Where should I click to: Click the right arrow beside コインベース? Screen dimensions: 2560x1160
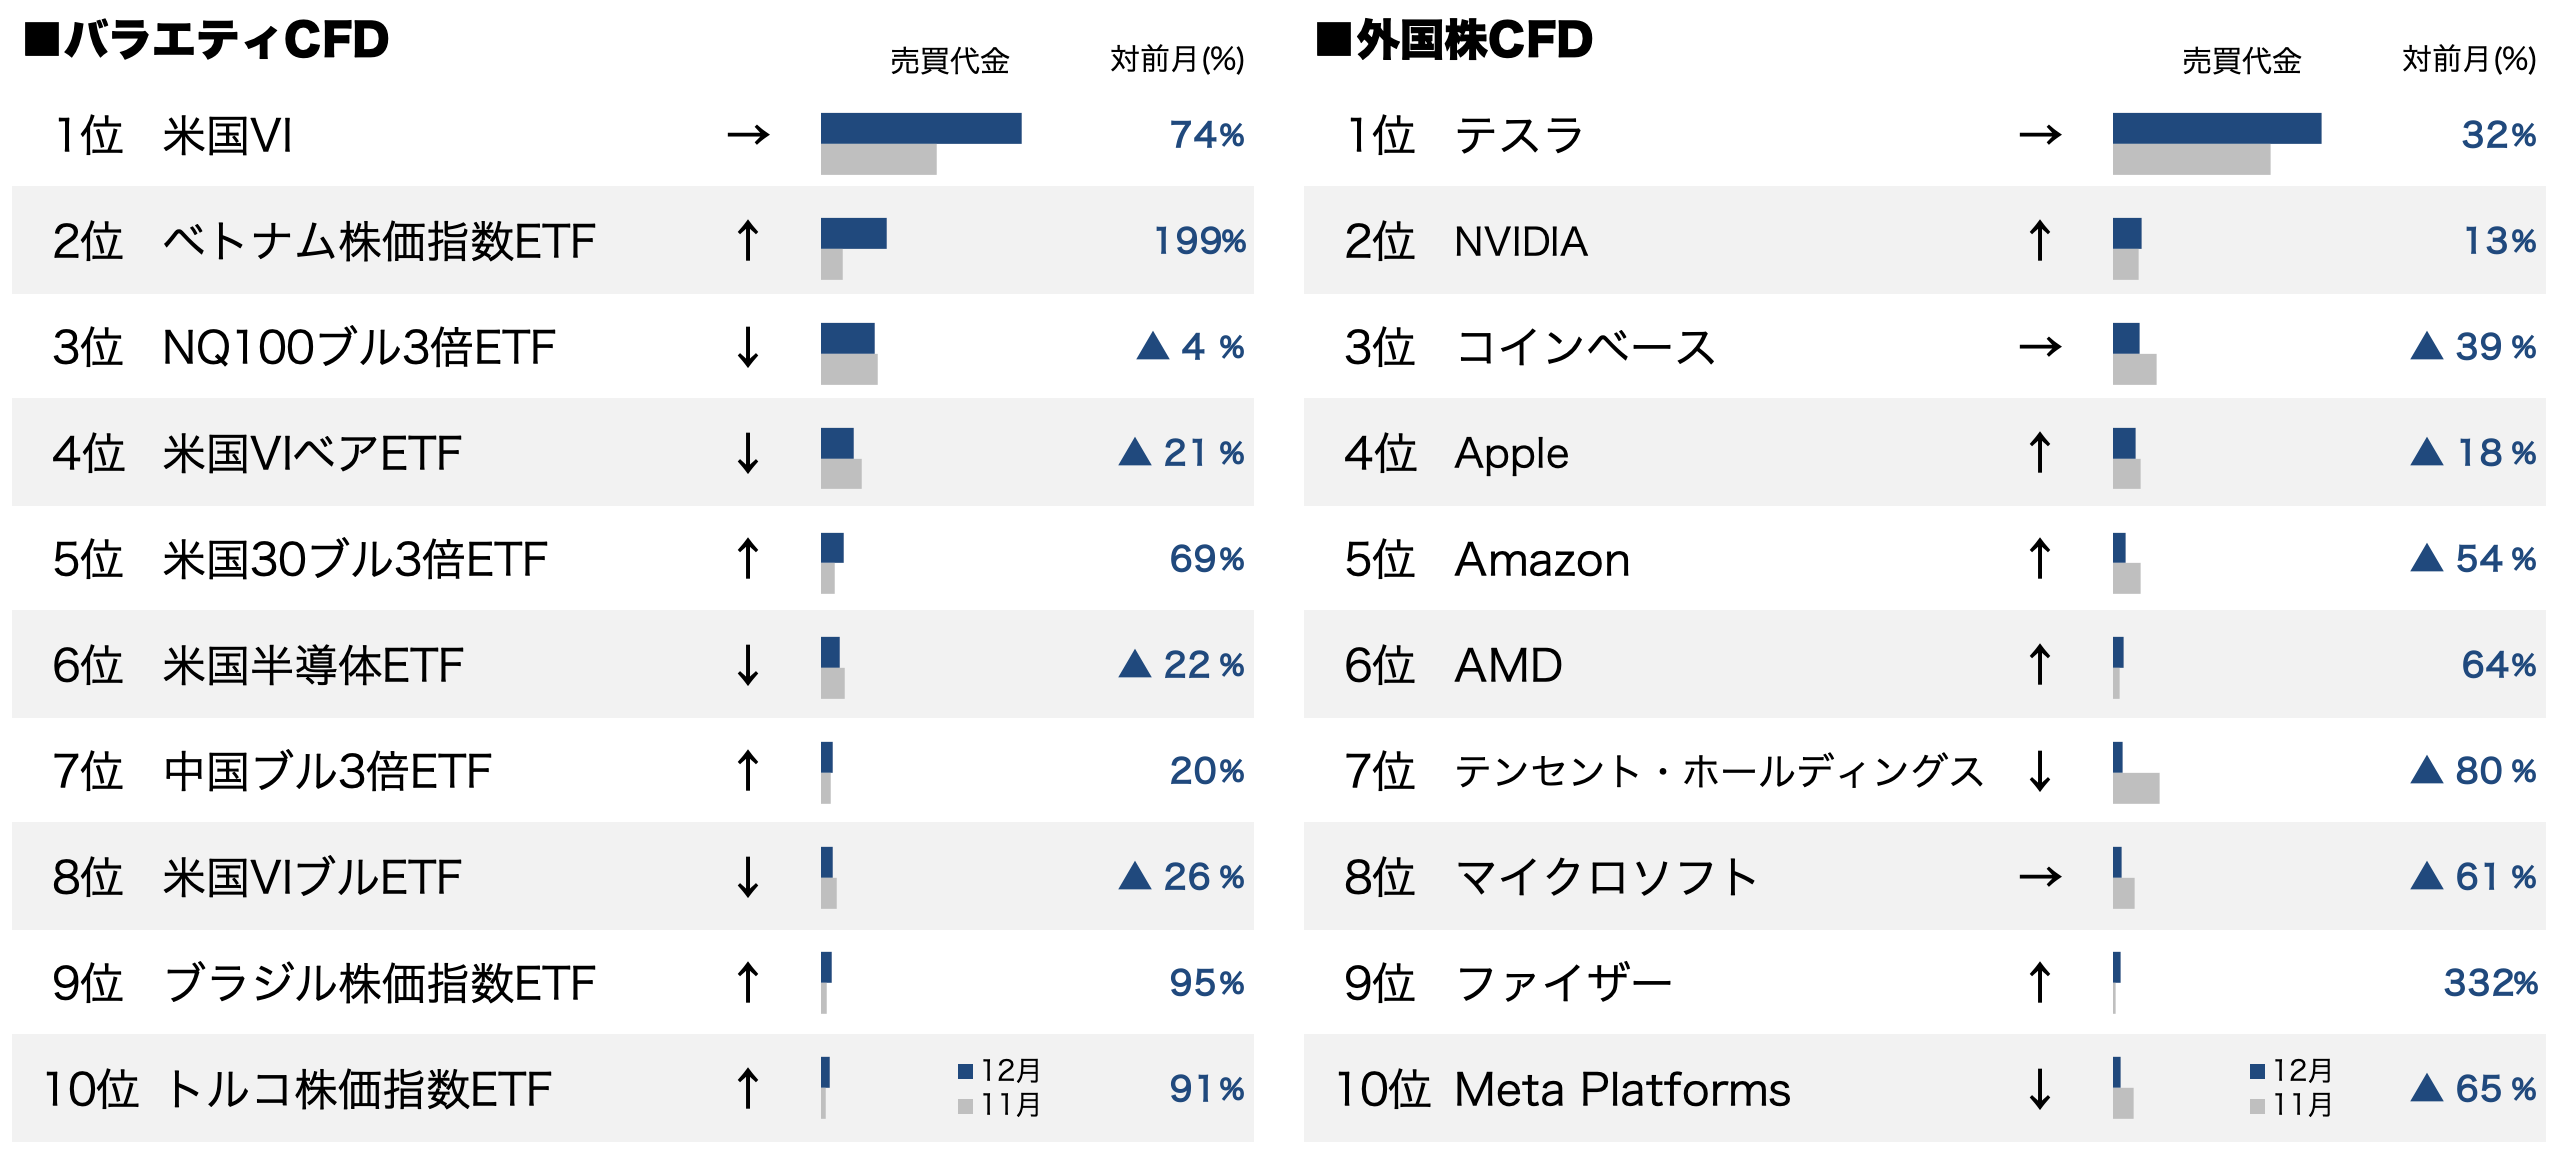point(2040,347)
